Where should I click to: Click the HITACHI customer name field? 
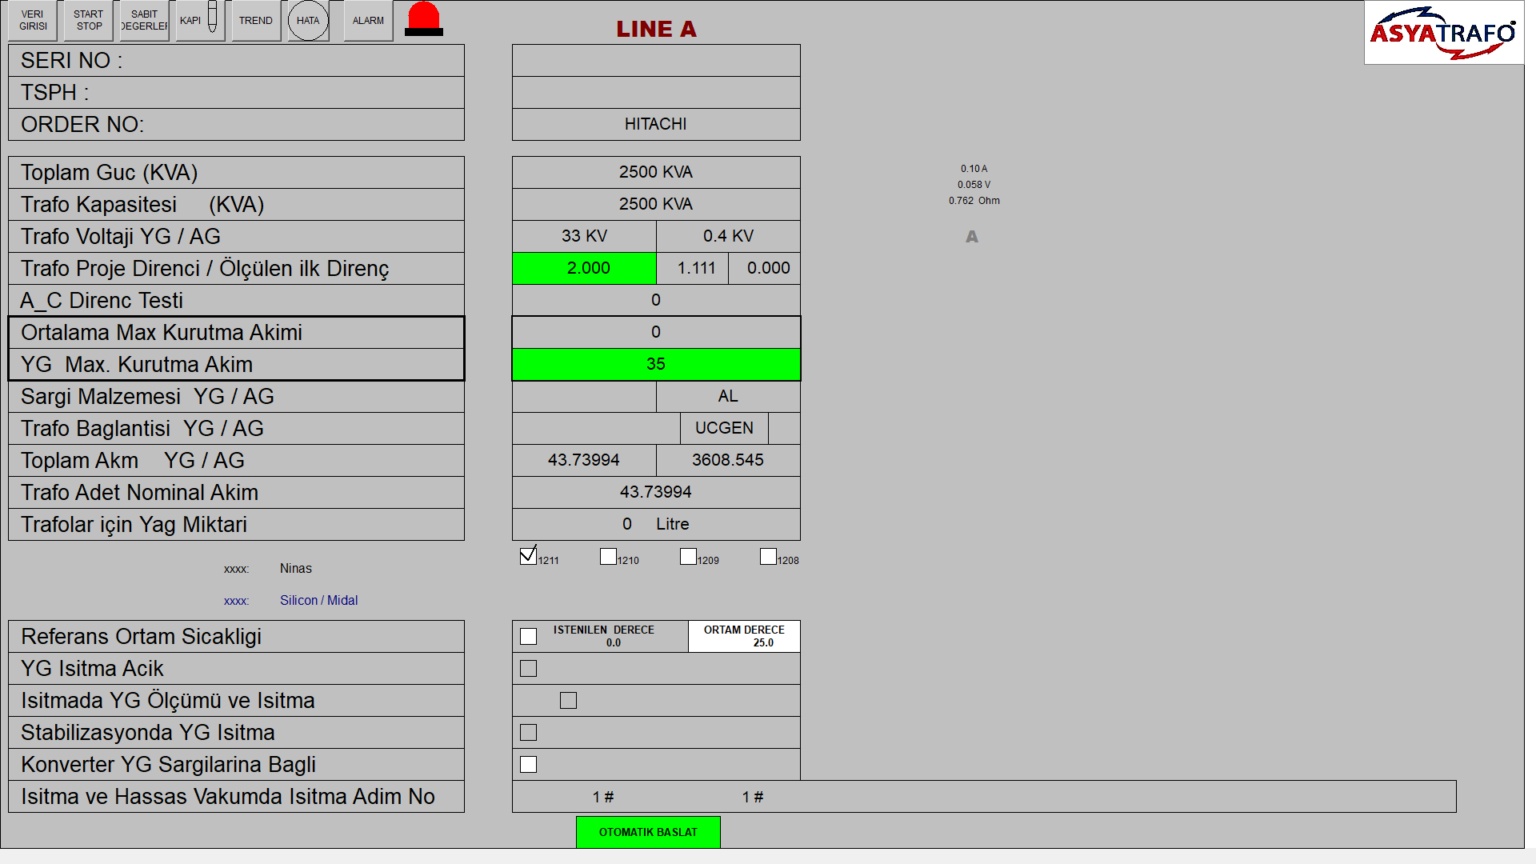[656, 124]
